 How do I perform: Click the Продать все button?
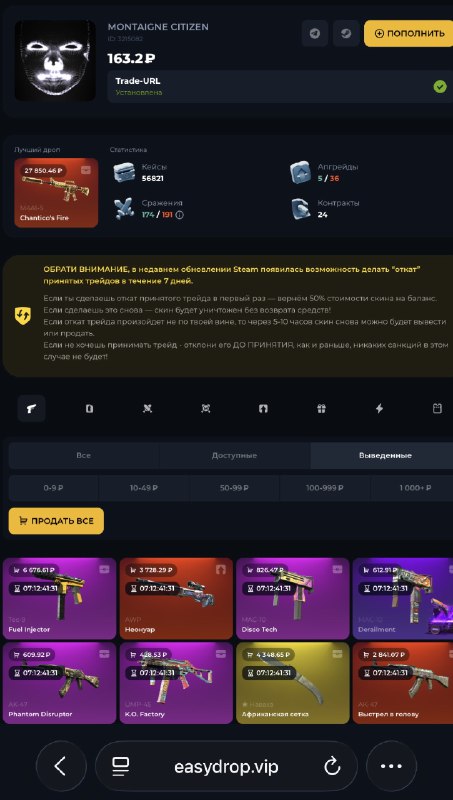coord(56,521)
